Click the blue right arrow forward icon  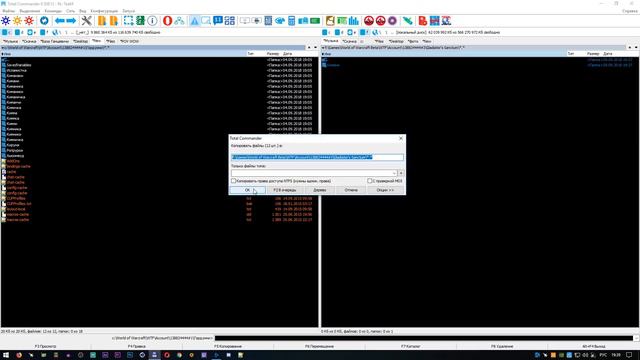tap(71, 20)
